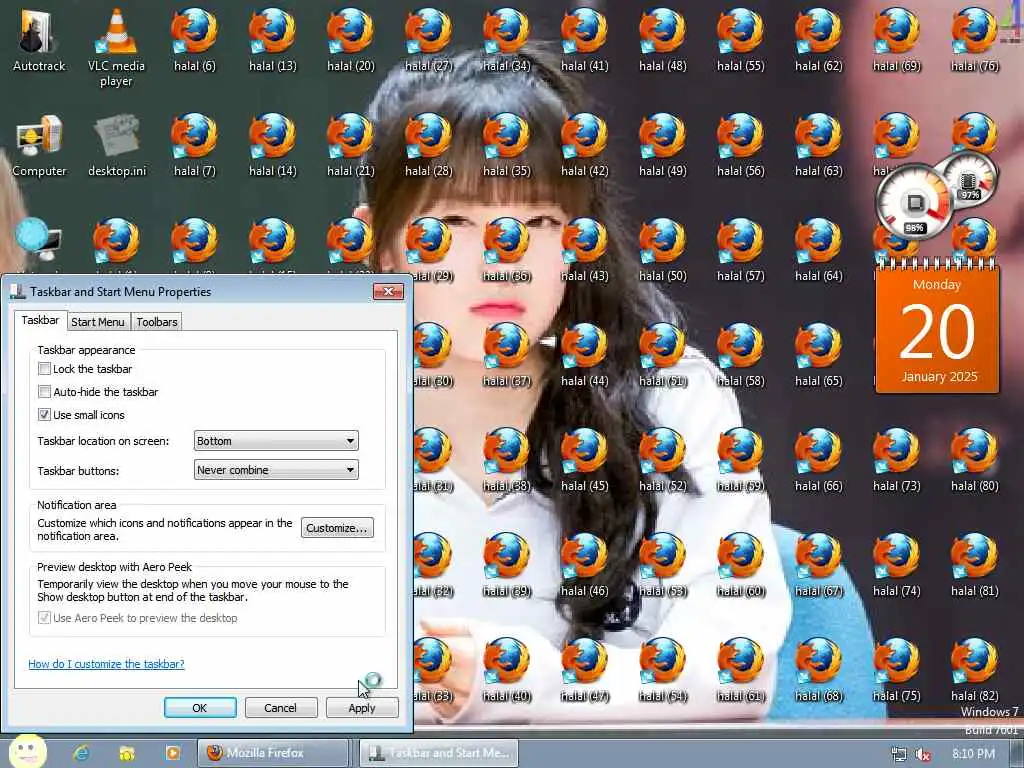Select the halal (50) Firefox shortcut
The height and width of the screenshot is (768, 1024).
click(x=662, y=250)
